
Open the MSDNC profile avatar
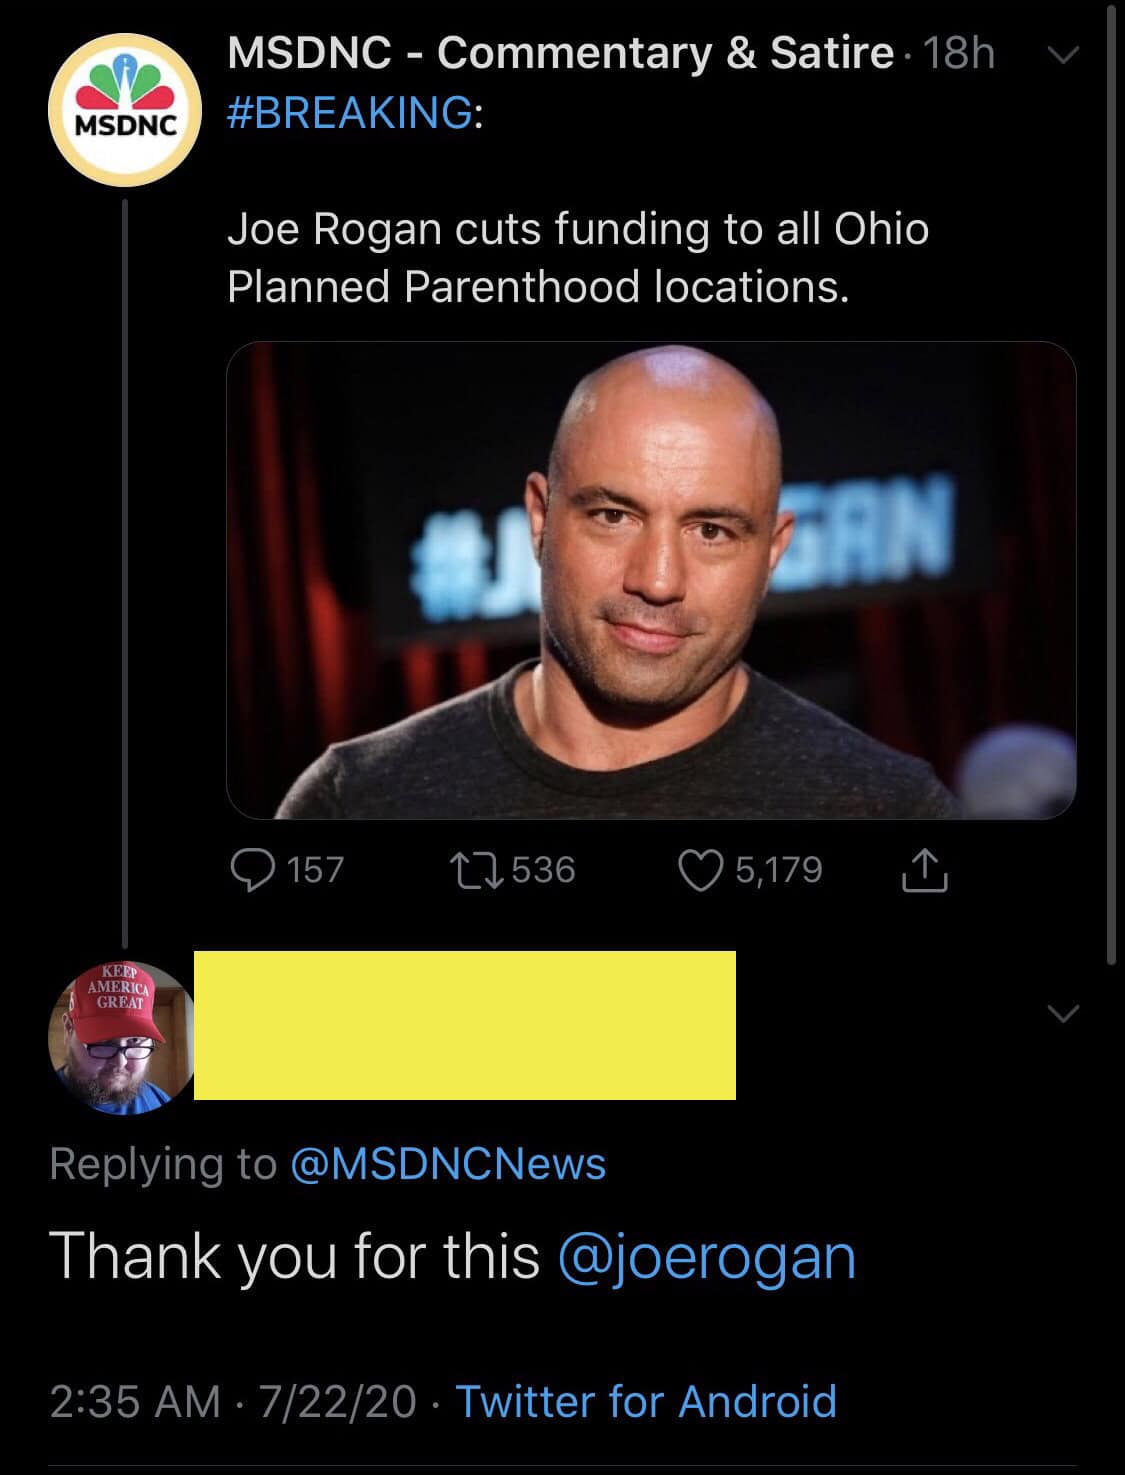click(125, 110)
